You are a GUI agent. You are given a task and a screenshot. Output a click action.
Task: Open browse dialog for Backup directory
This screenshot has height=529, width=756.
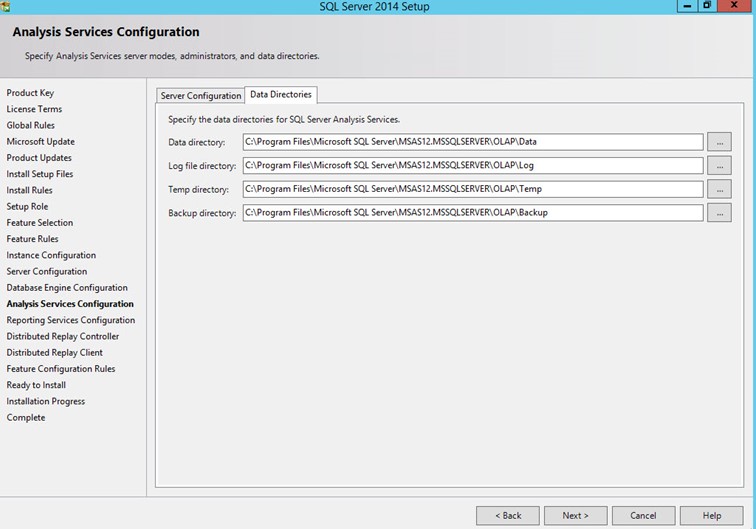718,213
